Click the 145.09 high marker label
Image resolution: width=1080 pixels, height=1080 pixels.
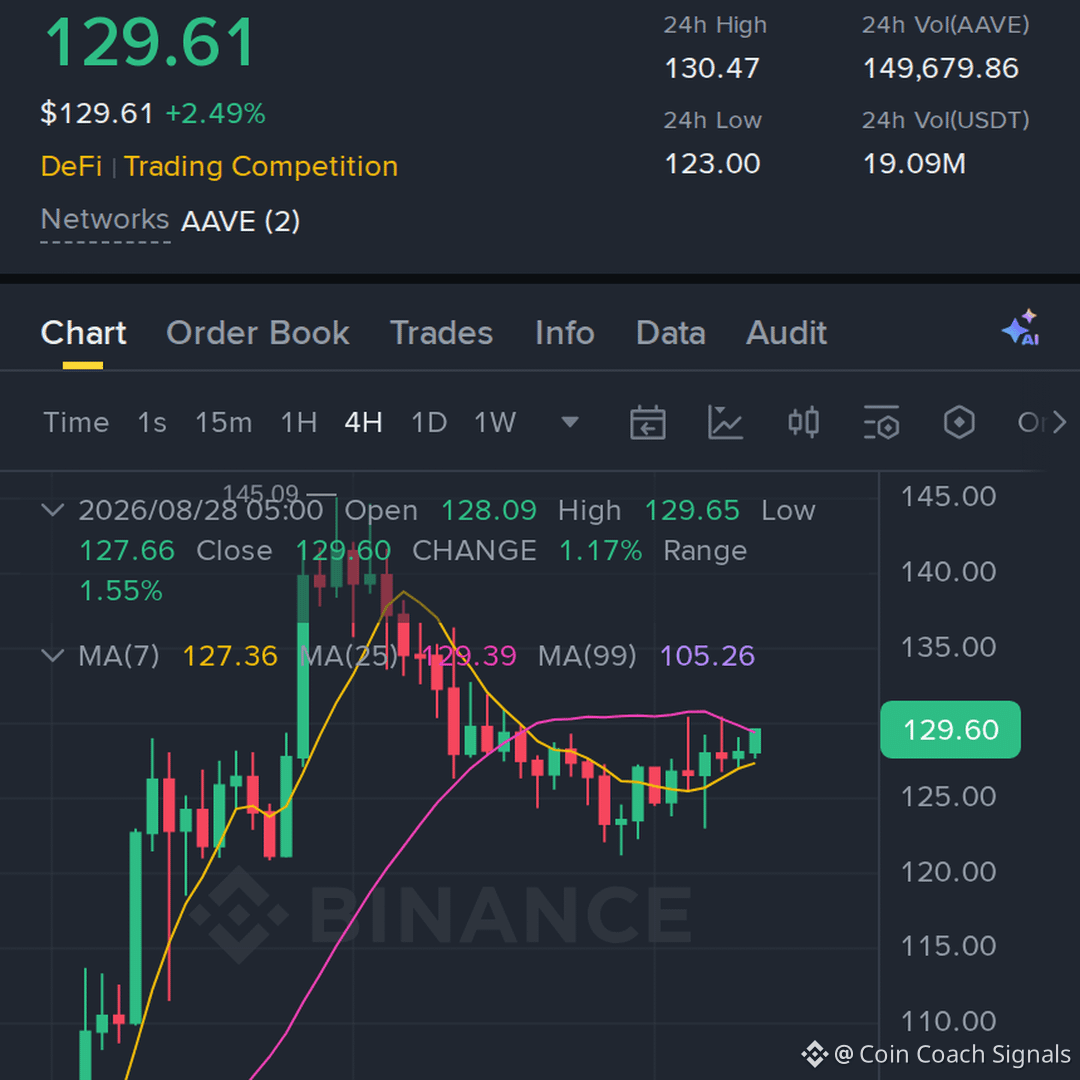click(x=260, y=493)
